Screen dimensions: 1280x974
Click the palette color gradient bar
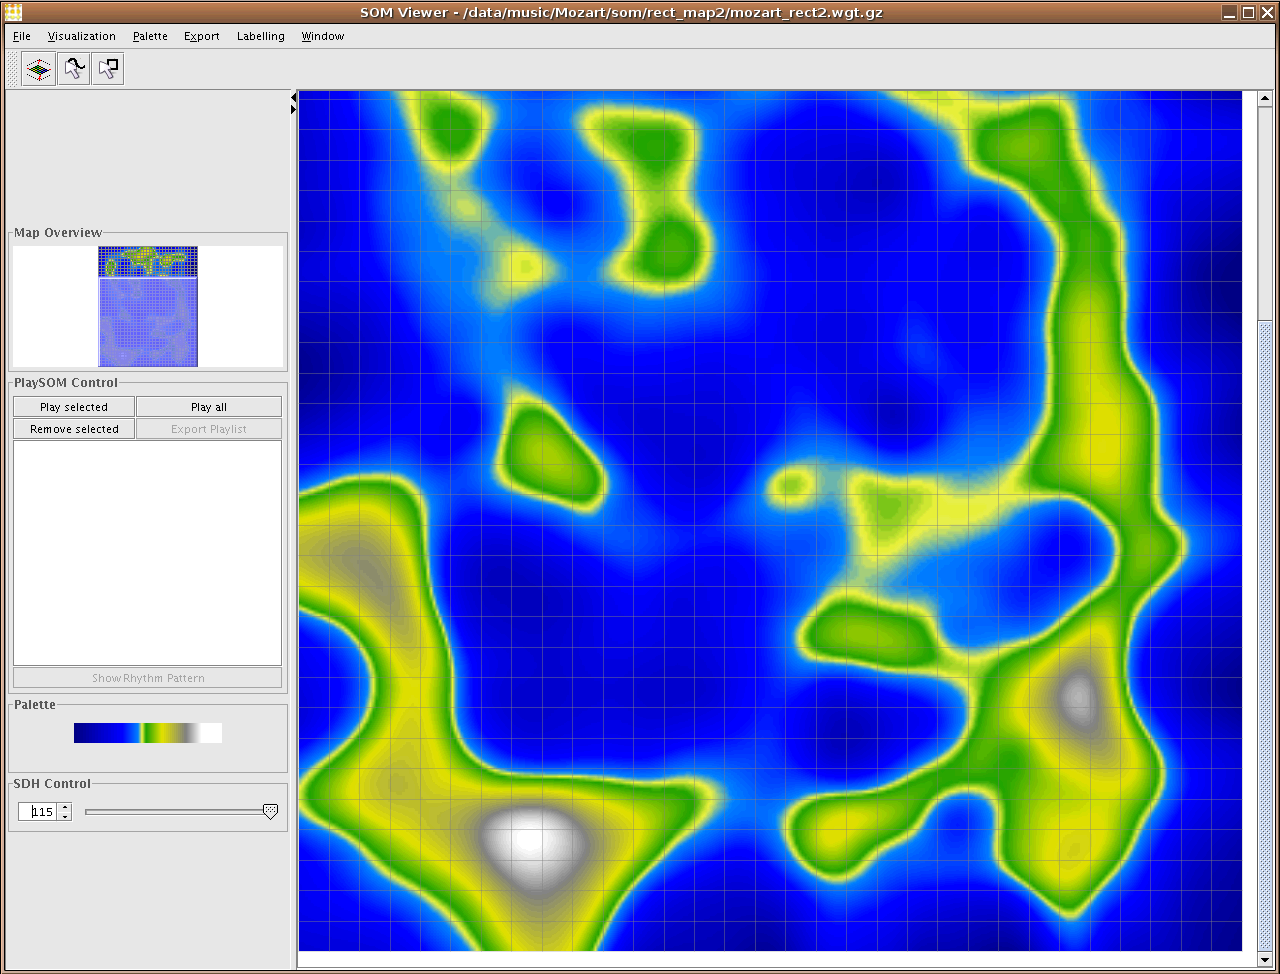click(x=148, y=733)
